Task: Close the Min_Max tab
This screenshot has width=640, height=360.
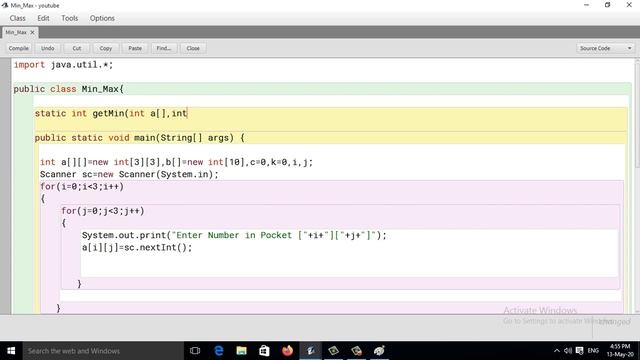Action: 33,32
